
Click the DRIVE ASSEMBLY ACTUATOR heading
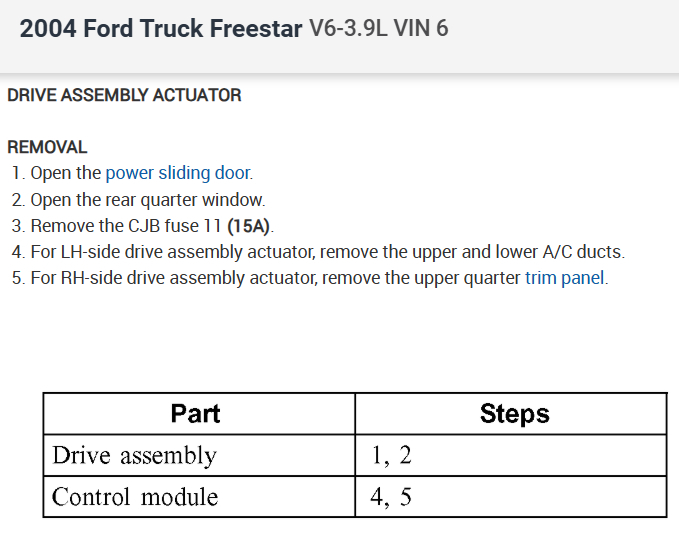[124, 95]
